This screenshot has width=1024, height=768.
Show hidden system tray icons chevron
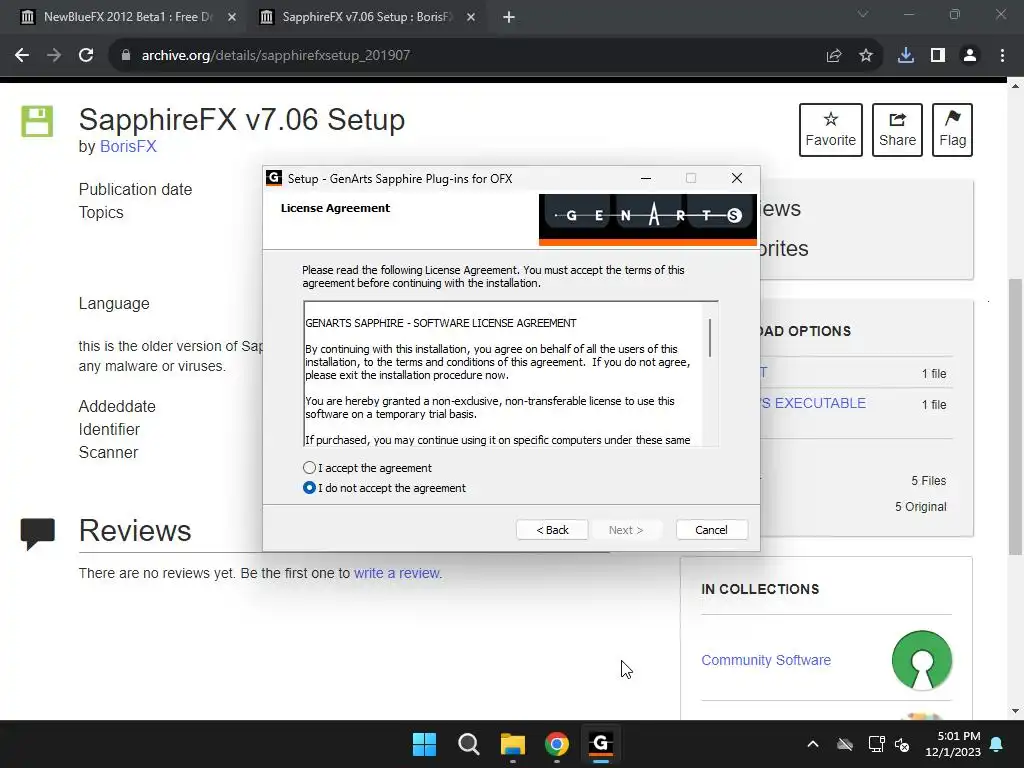(x=813, y=744)
